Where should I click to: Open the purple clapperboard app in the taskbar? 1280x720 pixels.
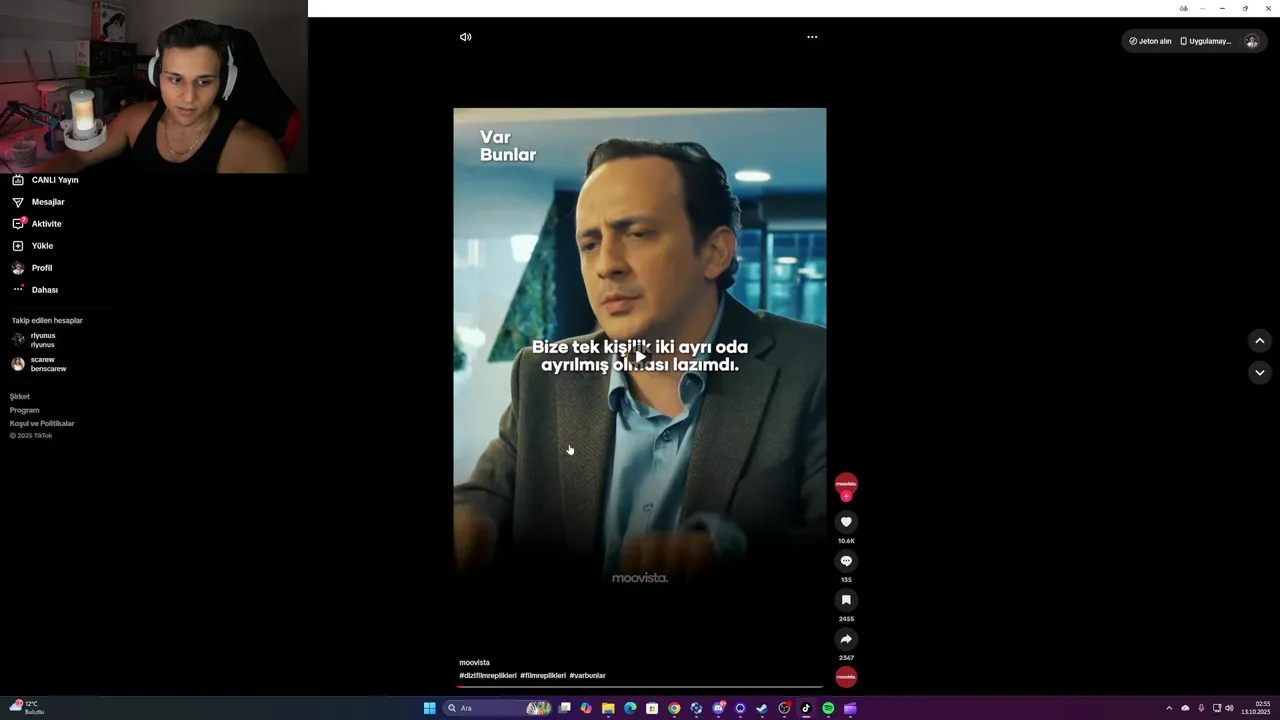(x=850, y=708)
